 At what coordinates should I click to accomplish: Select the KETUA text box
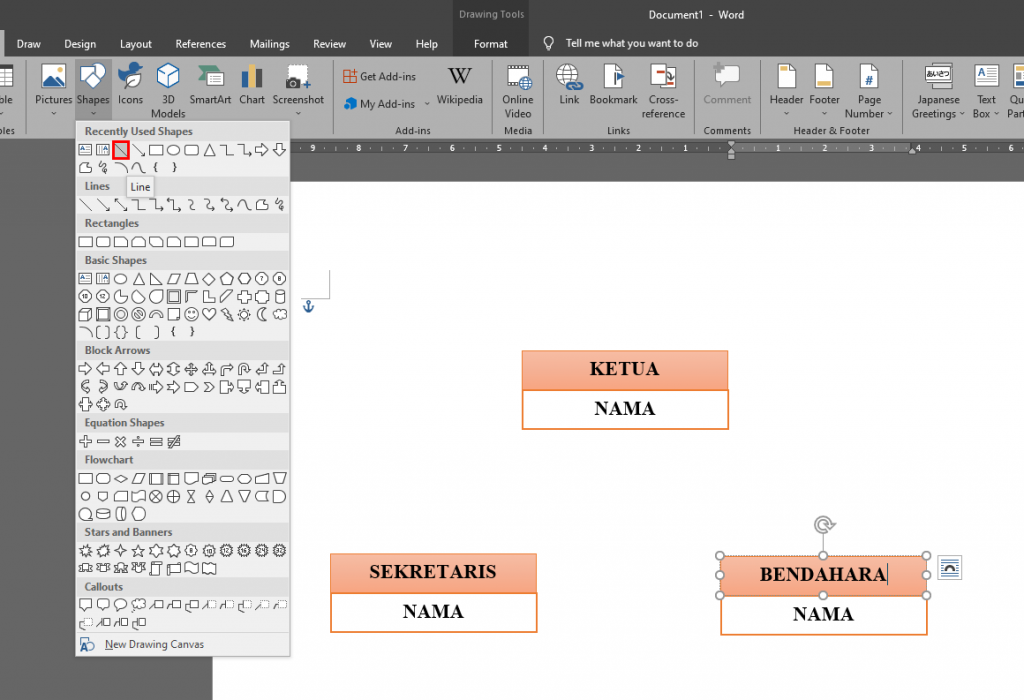click(x=624, y=370)
